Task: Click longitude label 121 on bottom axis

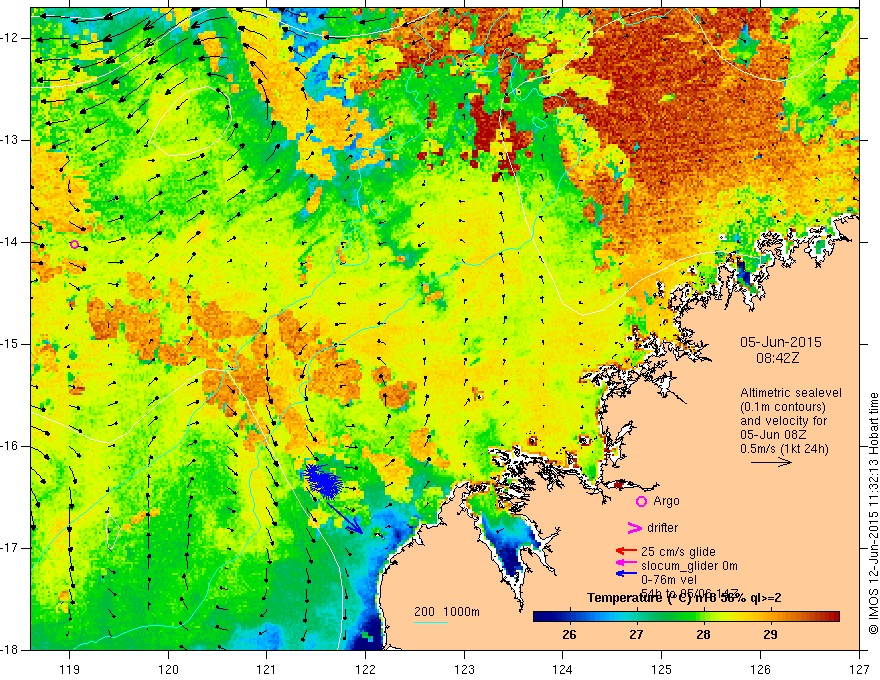Action: 267,669
